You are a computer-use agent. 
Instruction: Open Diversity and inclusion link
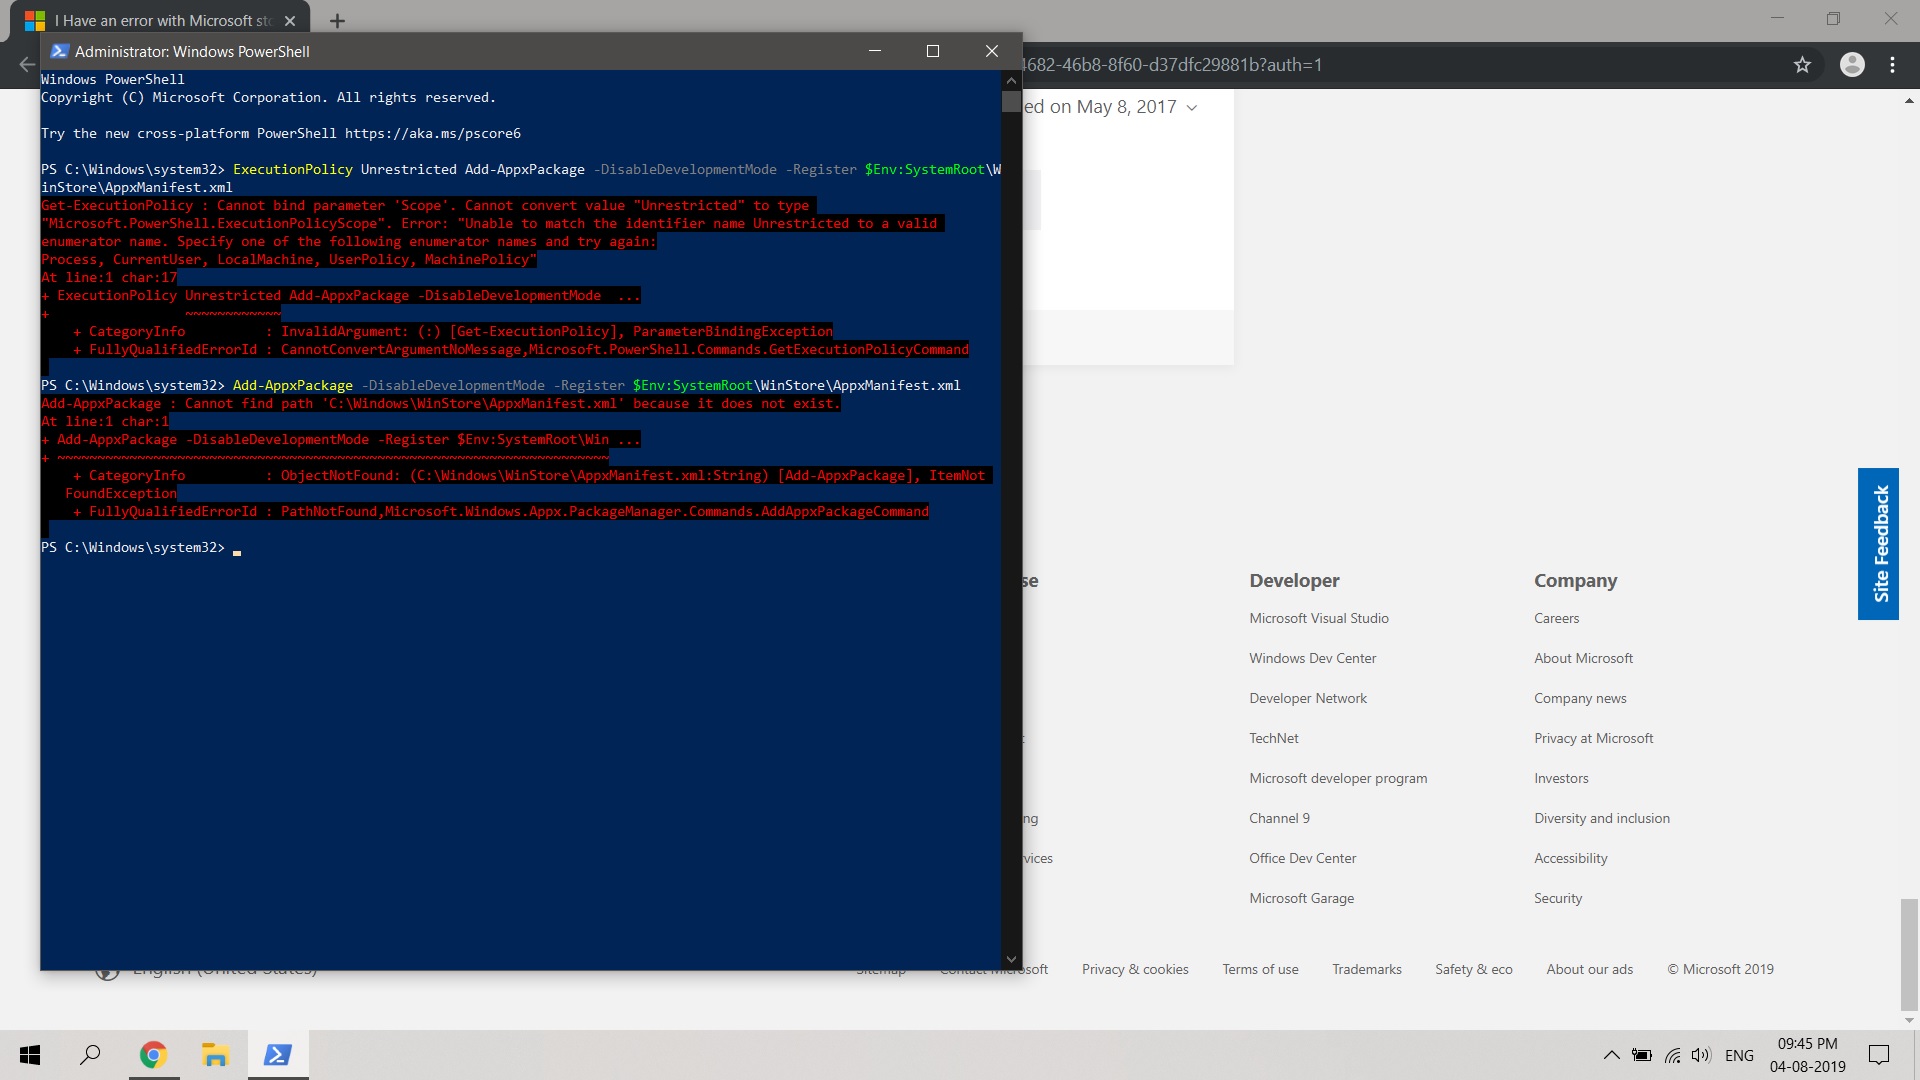1601,818
